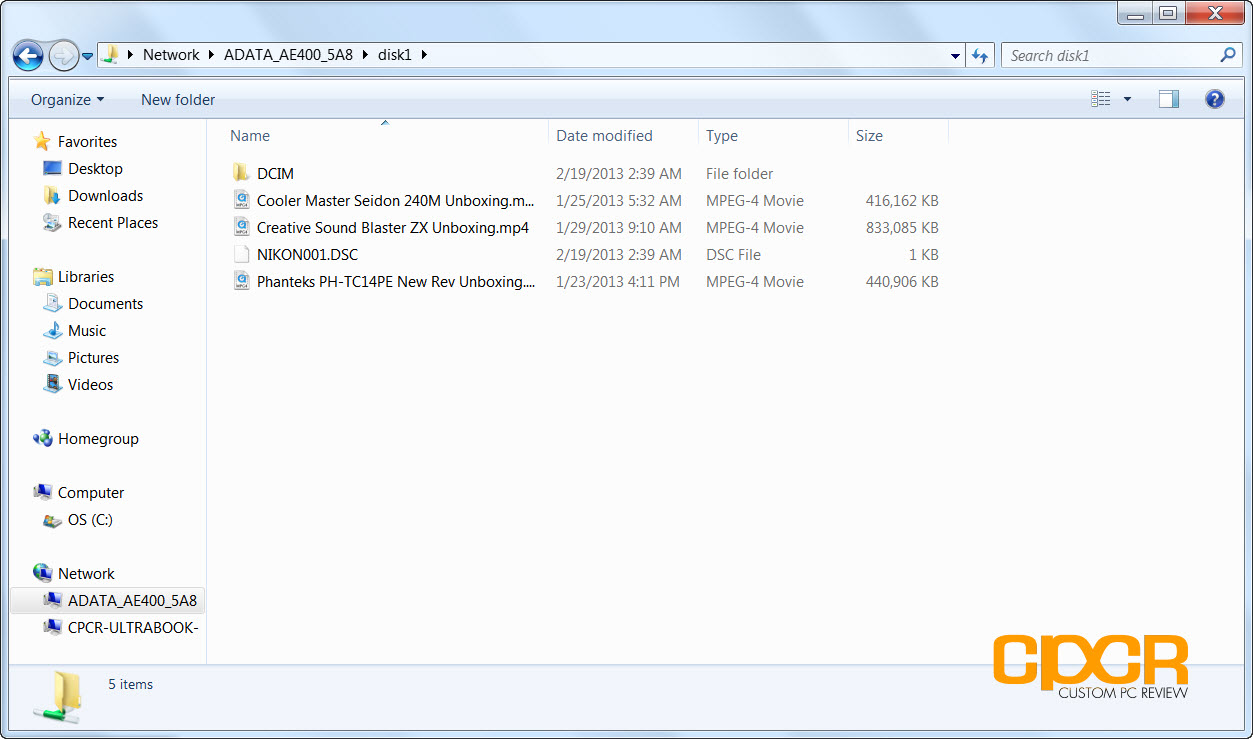Screen dimensions: 1253x739
Task: Select Network in the address breadcrumb
Action: pos(171,55)
